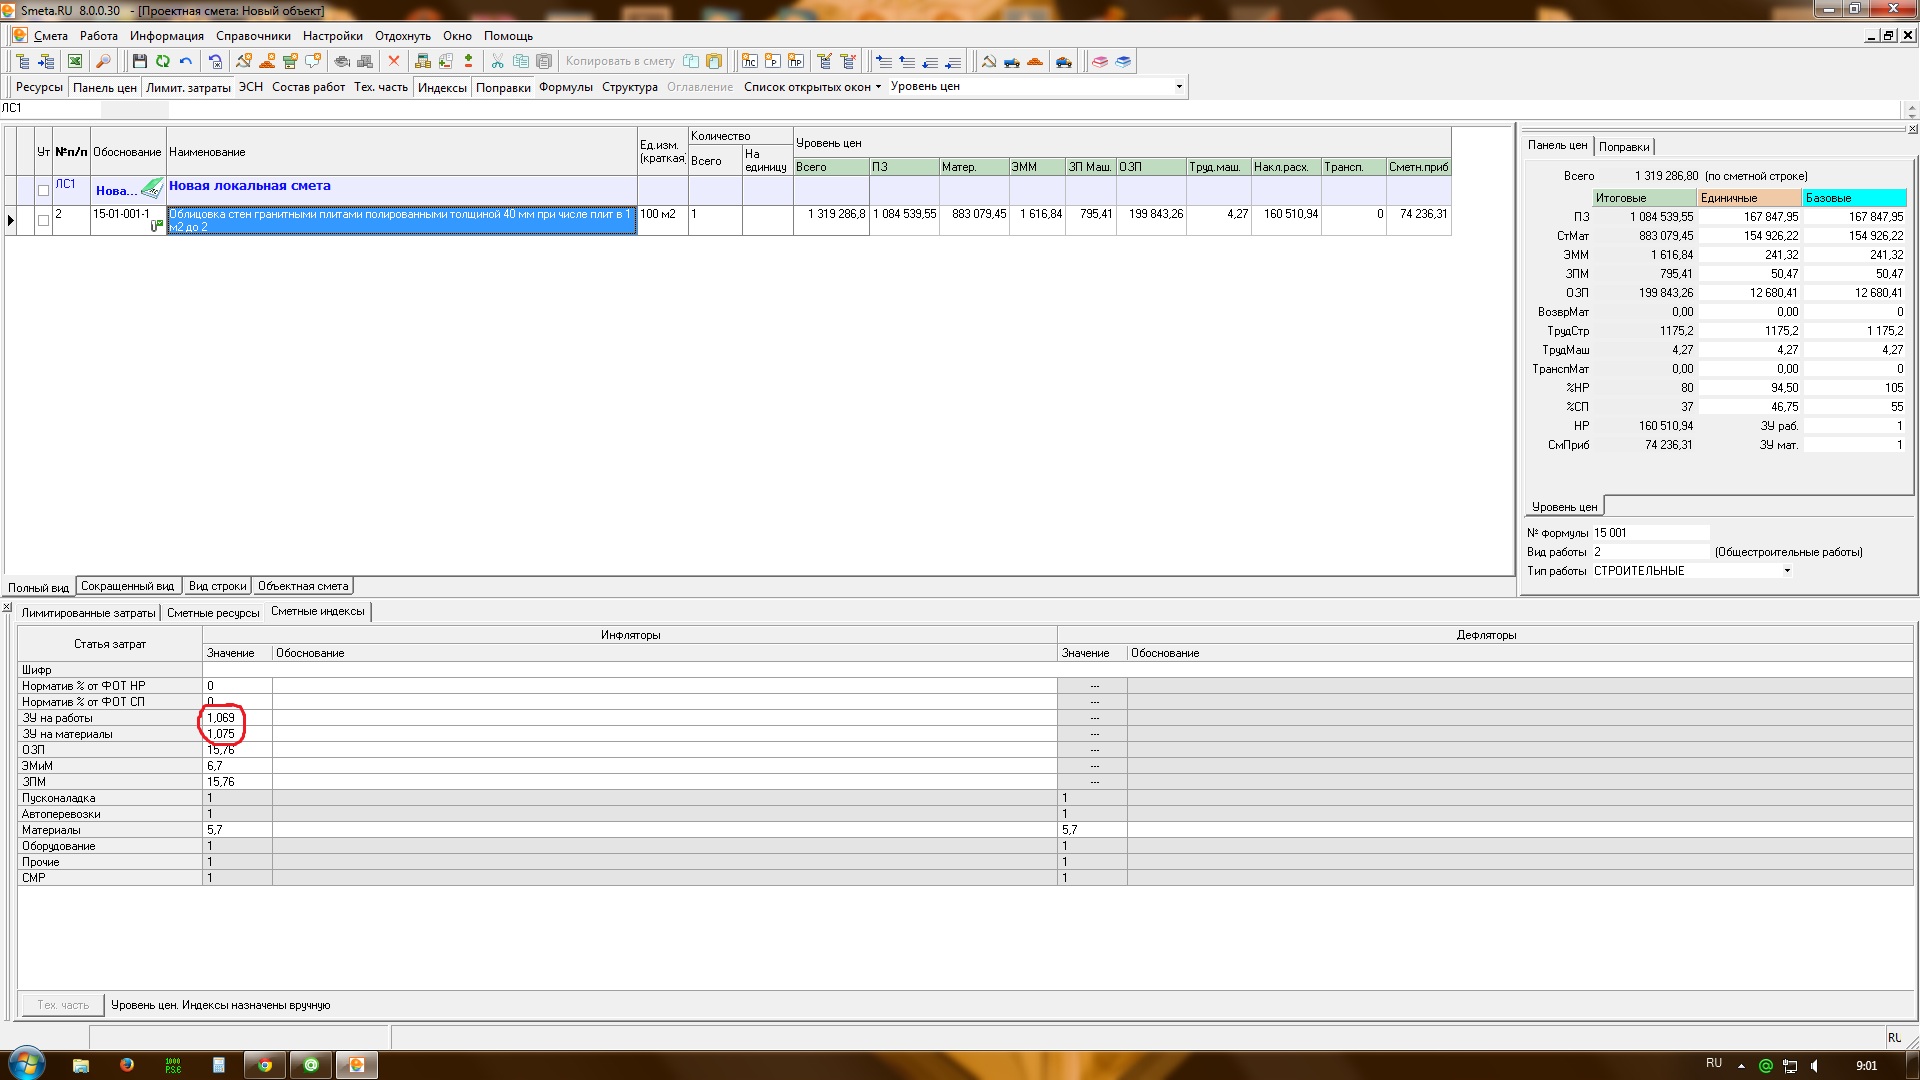Screen dimensions: 1920x1080
Task: Click Сокращенный вид button
Action: (x=127, y=585)
